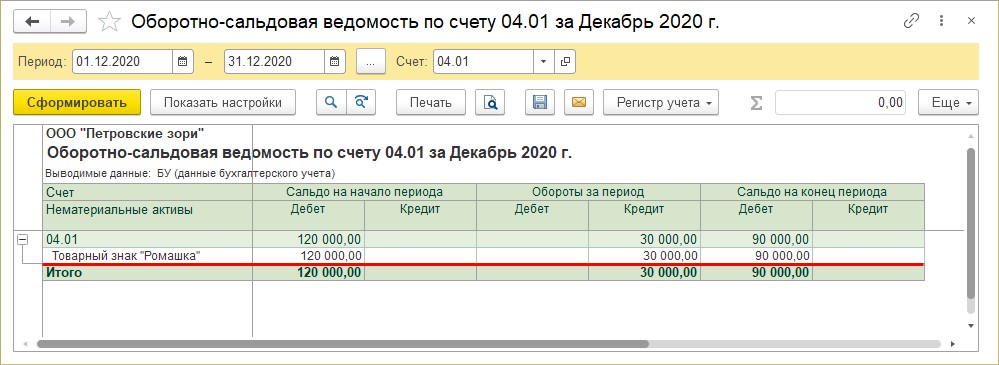The height and width of the screenshot is (365, 999).
Task: Open the account 04.01 in new window icon
Action: [564, 62]
